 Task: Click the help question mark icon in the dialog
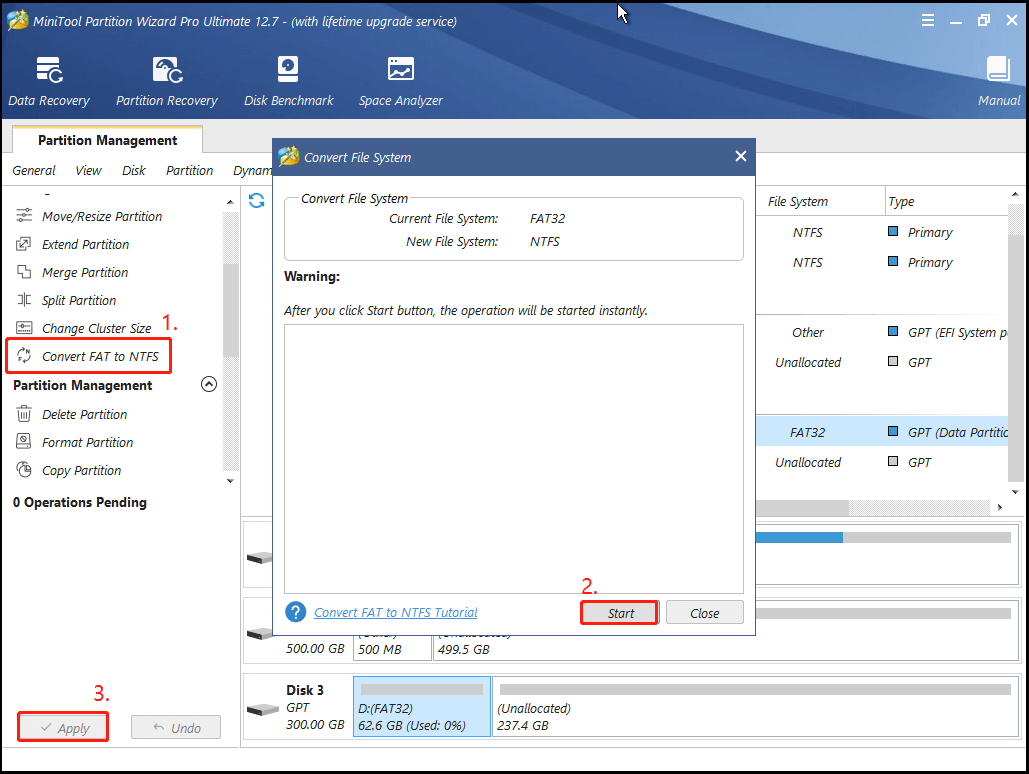point(295,612)
